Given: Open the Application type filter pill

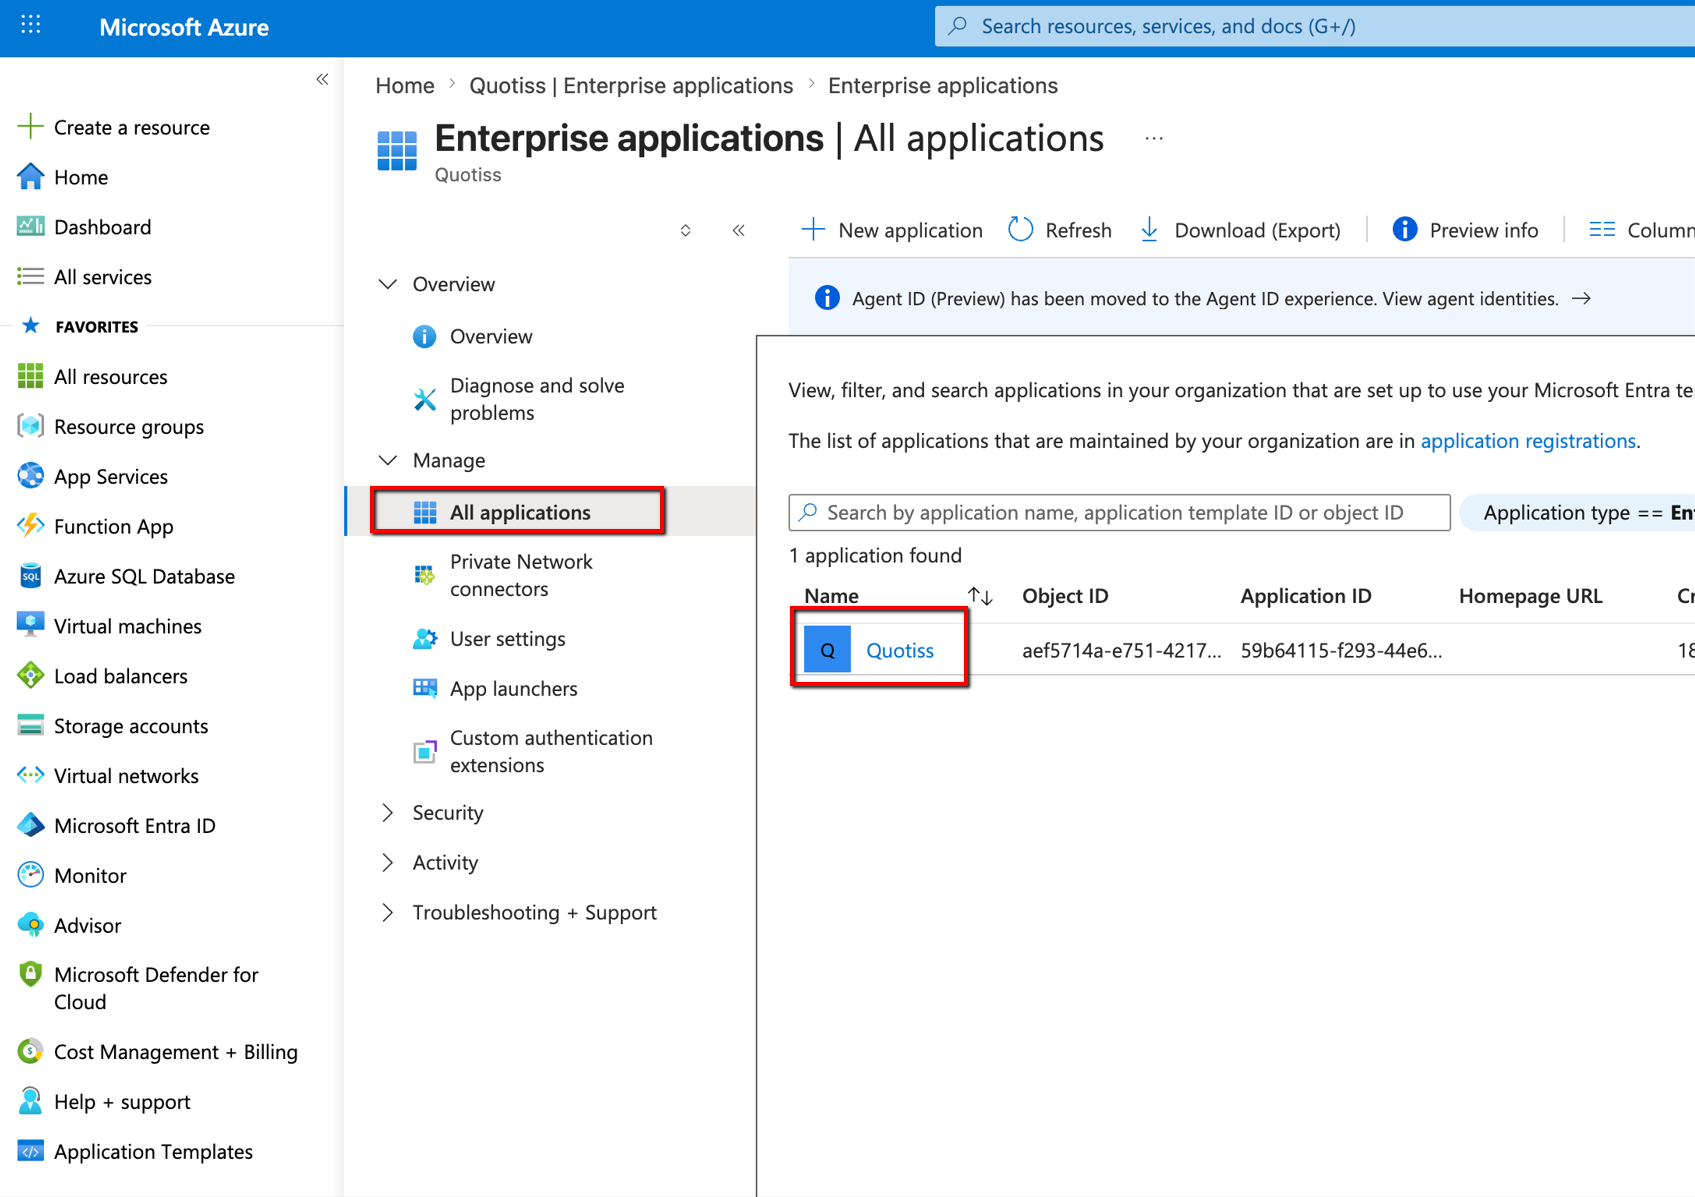Looking at the screenshot, I should coord(1578,513).
